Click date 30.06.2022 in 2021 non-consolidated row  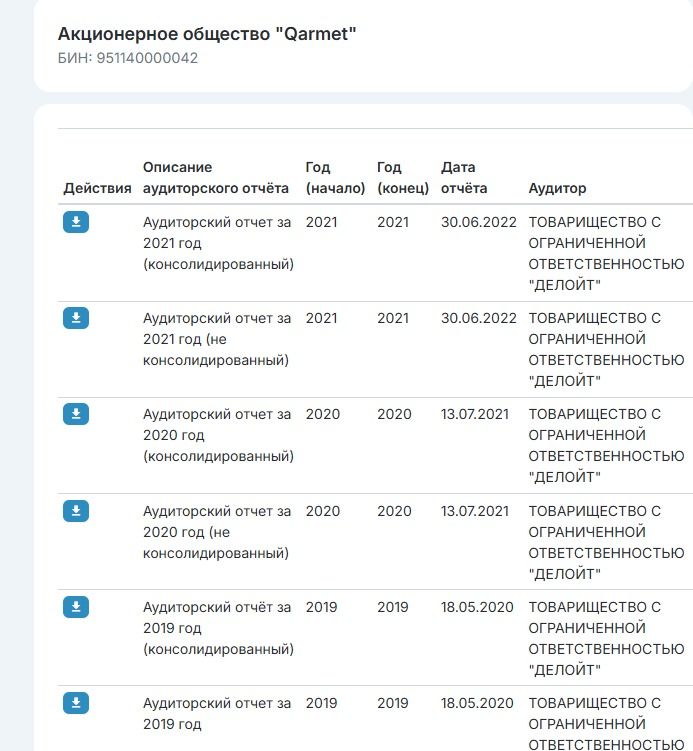(478, 318)
